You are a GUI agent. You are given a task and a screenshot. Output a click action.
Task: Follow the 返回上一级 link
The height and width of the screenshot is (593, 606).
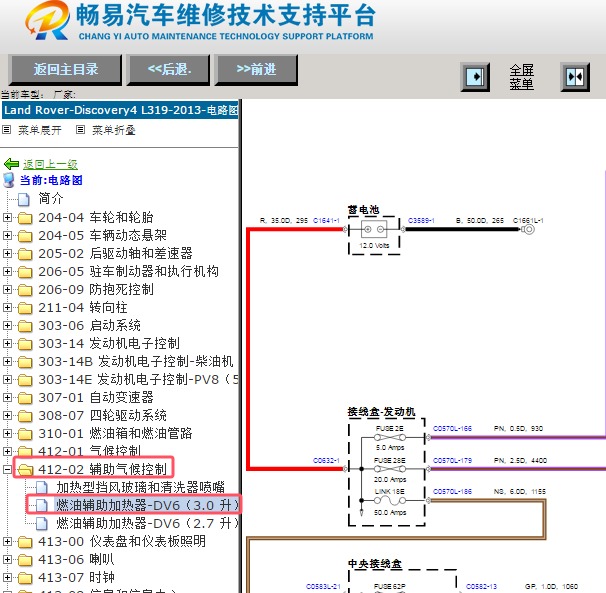click(x=50, y=164)
